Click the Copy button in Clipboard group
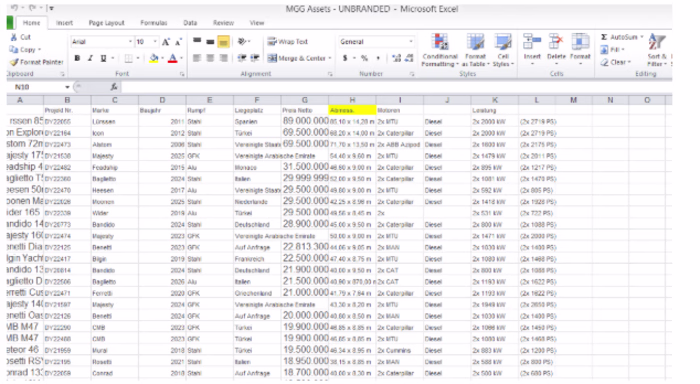Image resolution: width=700 pixels, height=384 pixels. [x=25, y=50]
